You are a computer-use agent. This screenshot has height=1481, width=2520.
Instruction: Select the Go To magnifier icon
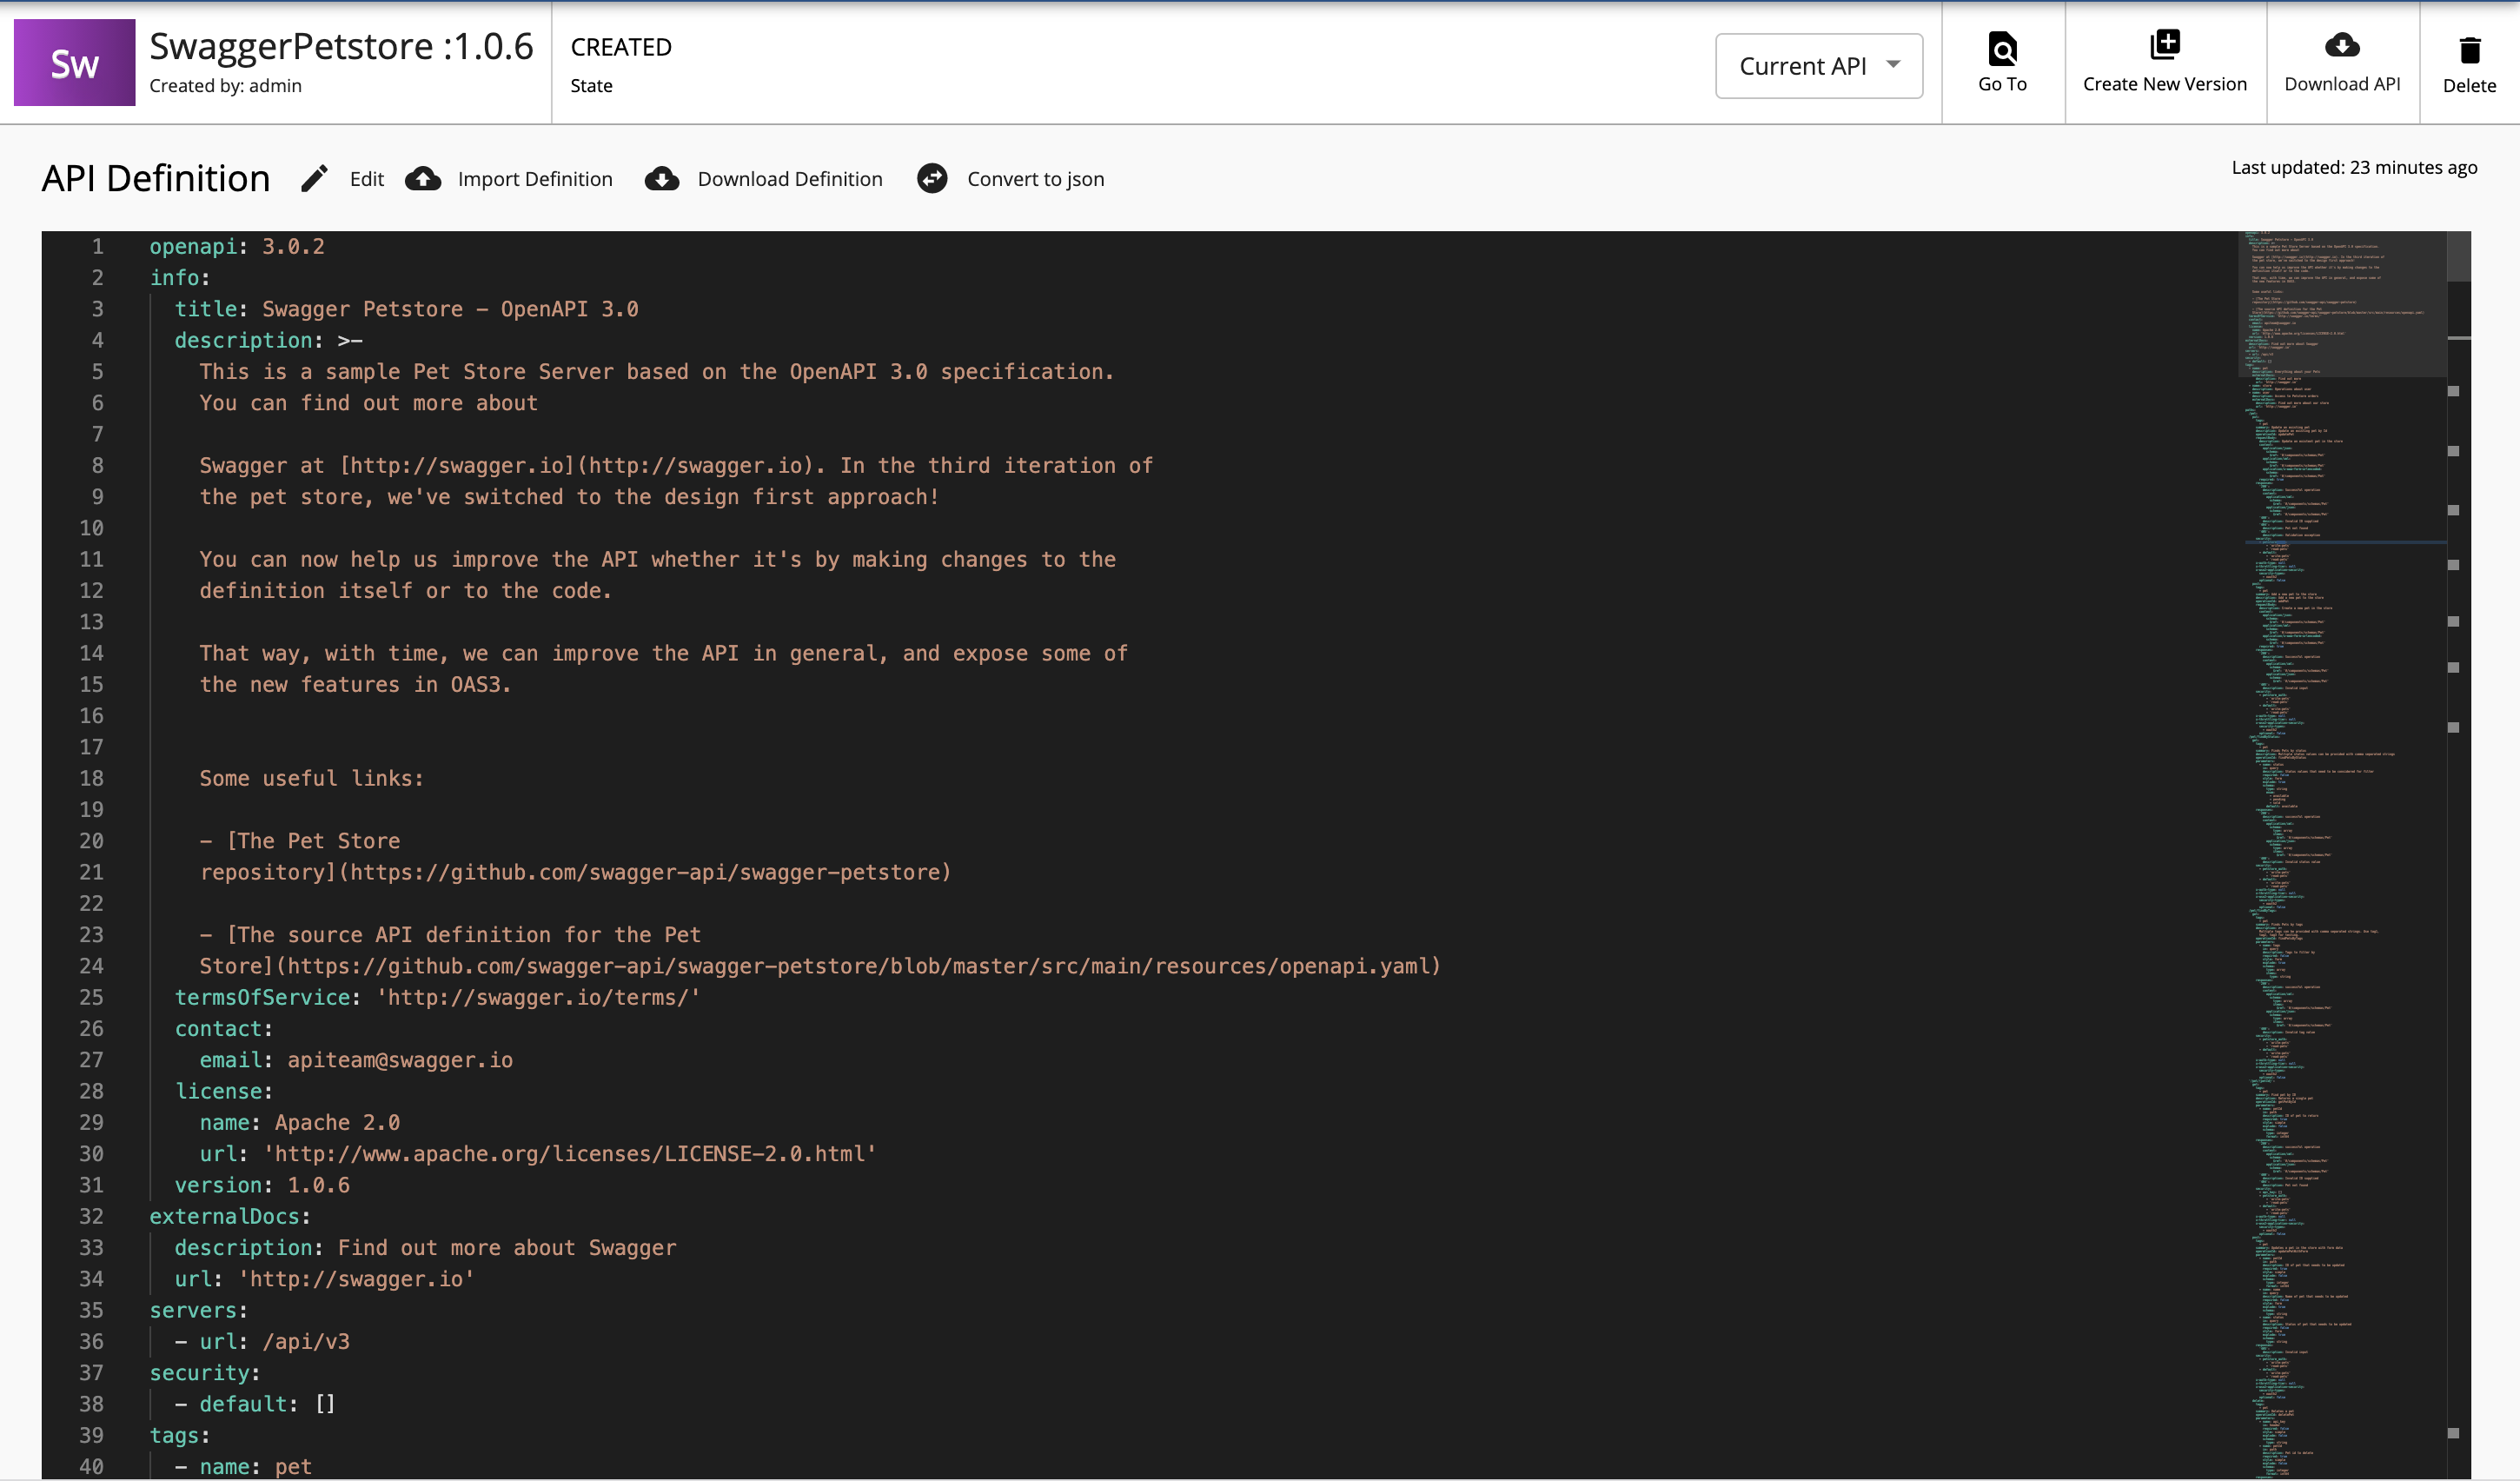2002,47
